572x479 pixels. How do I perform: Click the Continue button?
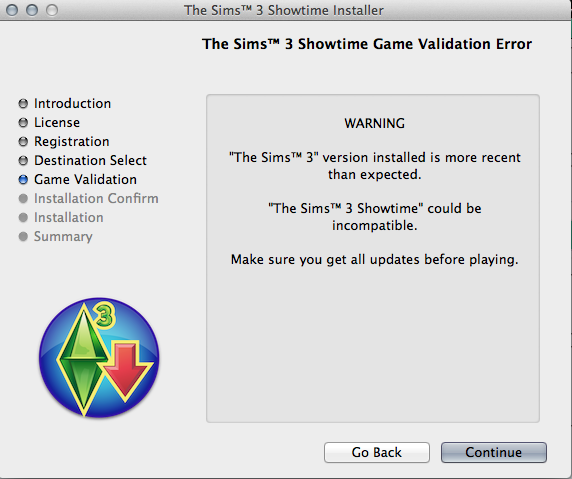point(494,452)
